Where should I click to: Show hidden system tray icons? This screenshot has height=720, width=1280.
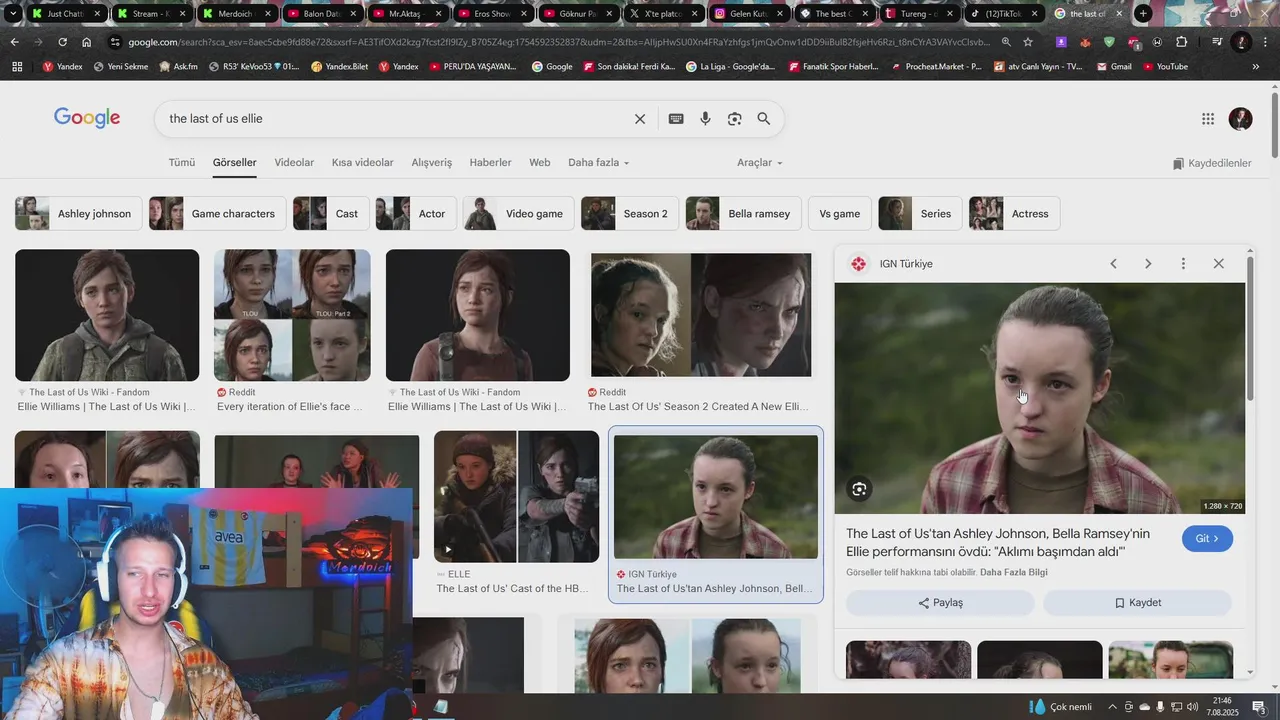click(1112, 706)
